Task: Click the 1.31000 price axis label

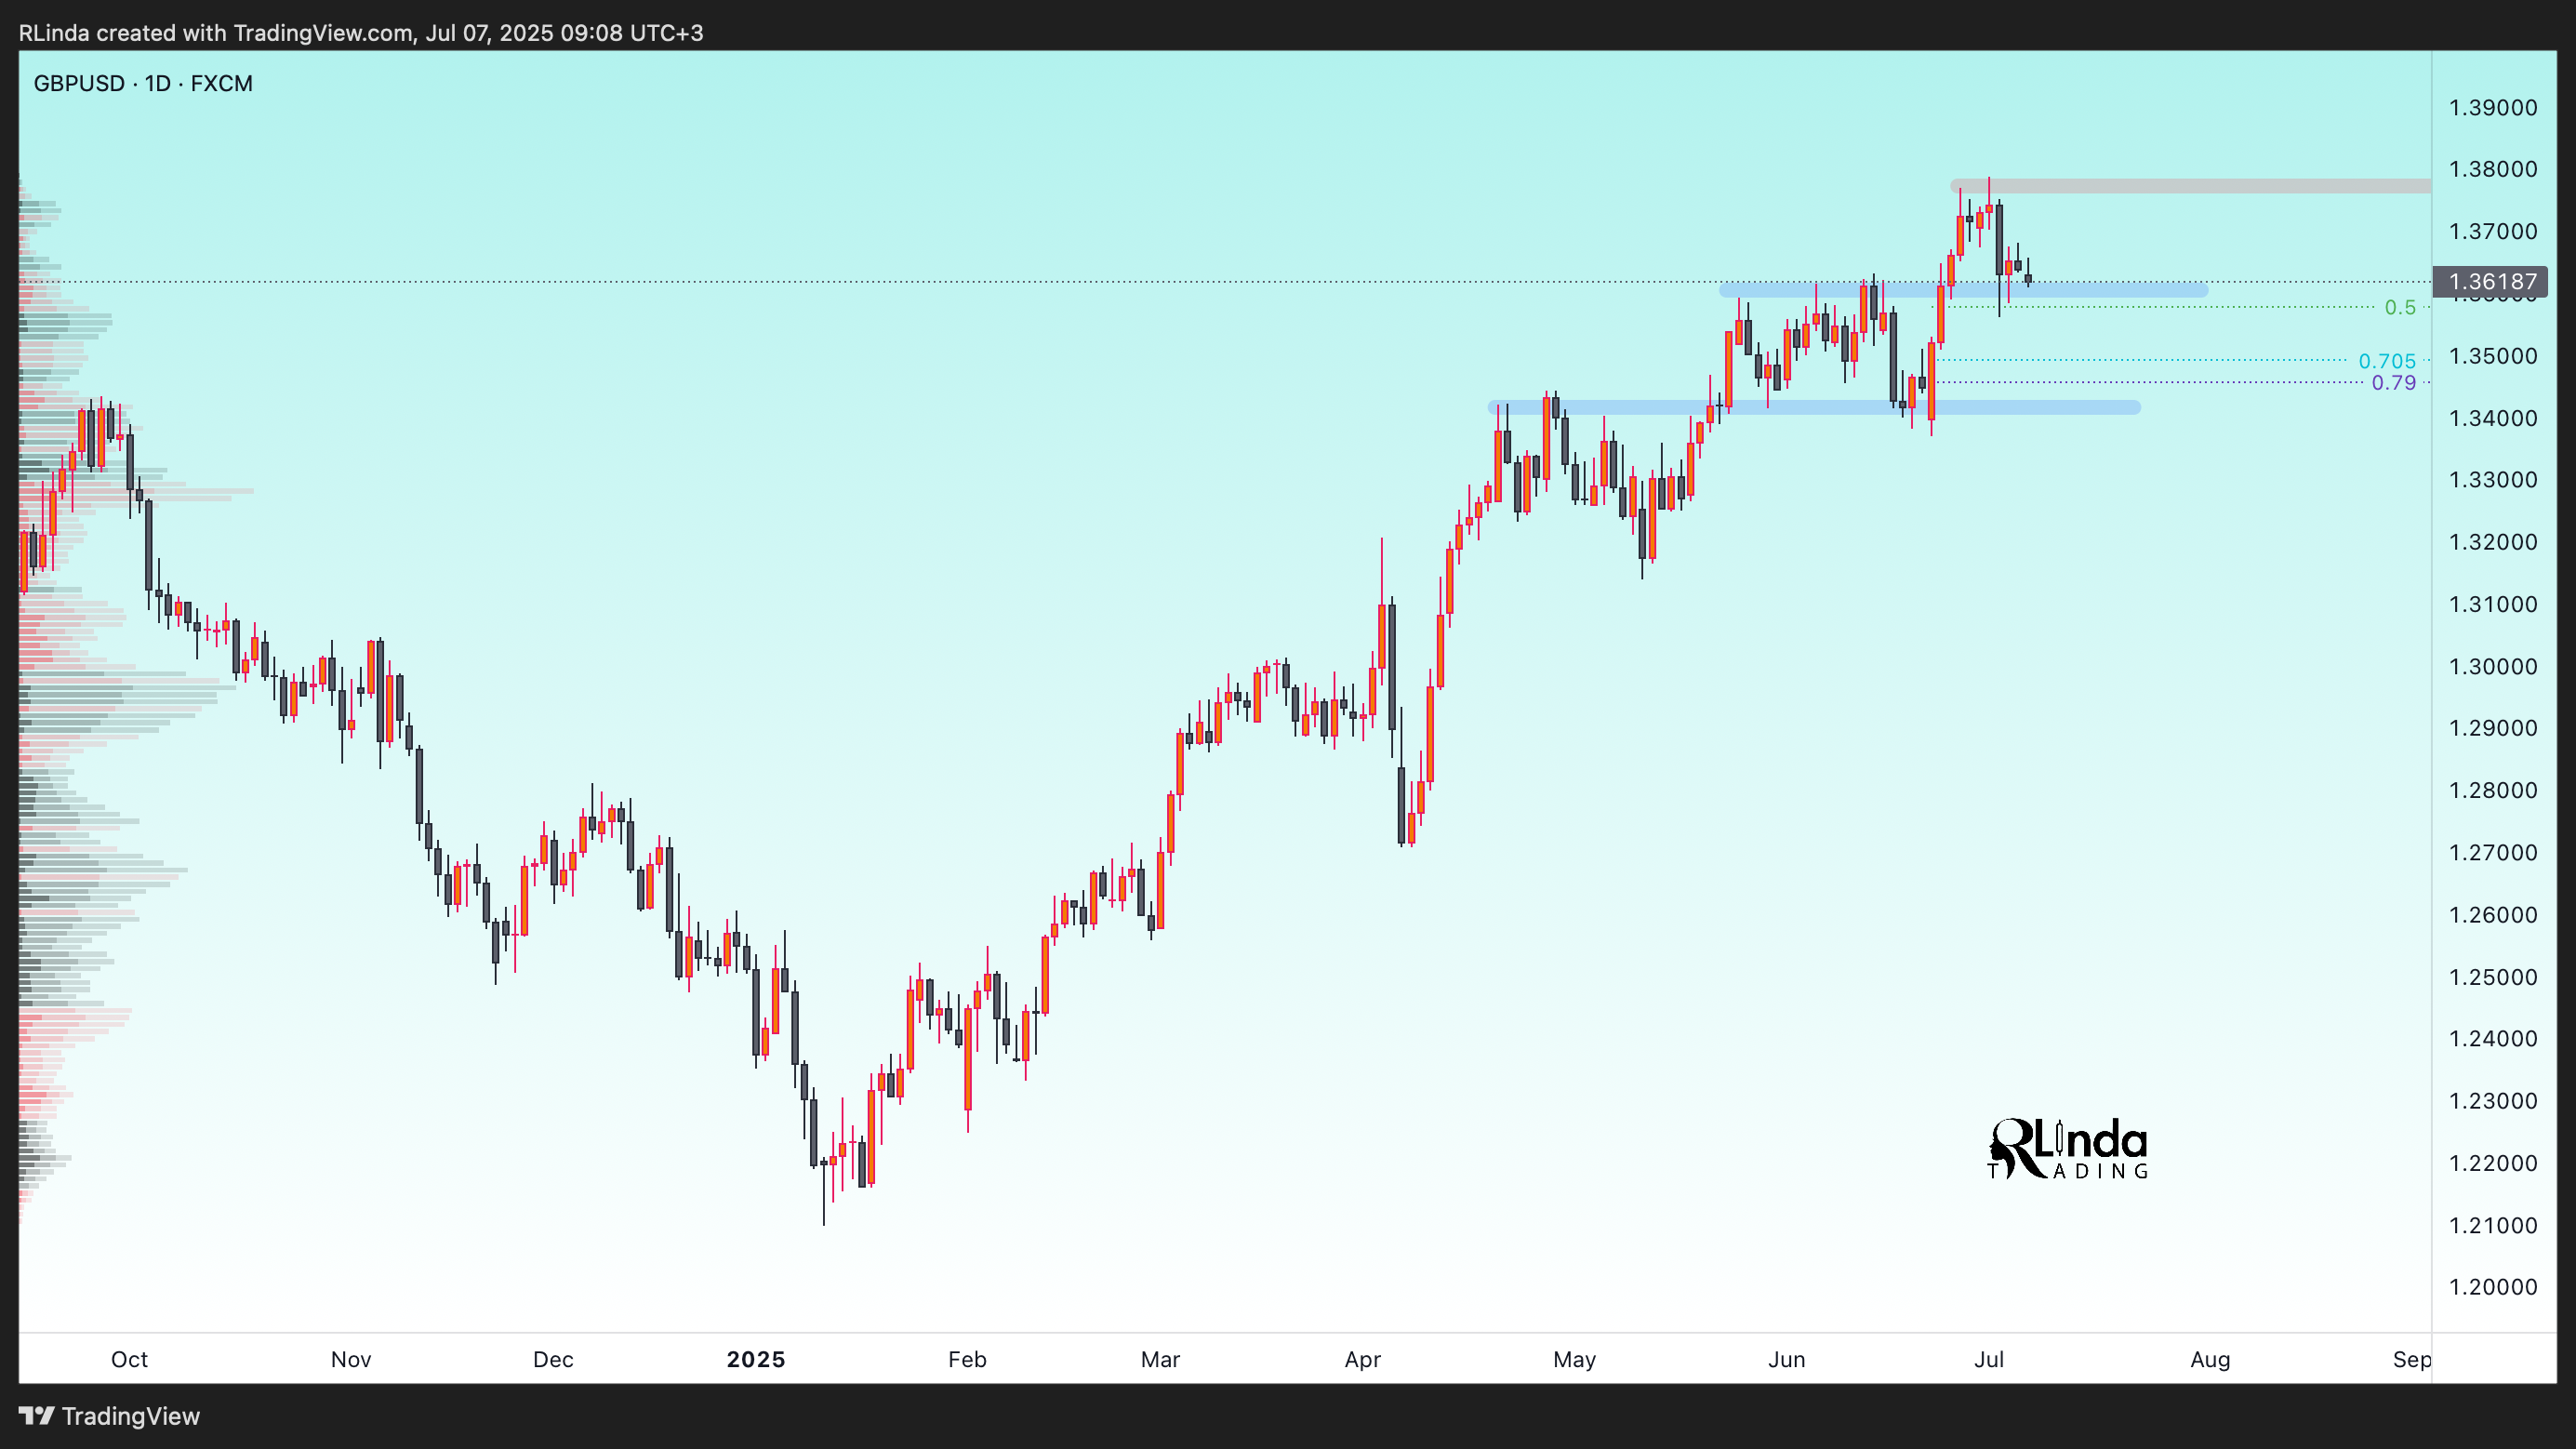Action: (x=2492, y=604)
